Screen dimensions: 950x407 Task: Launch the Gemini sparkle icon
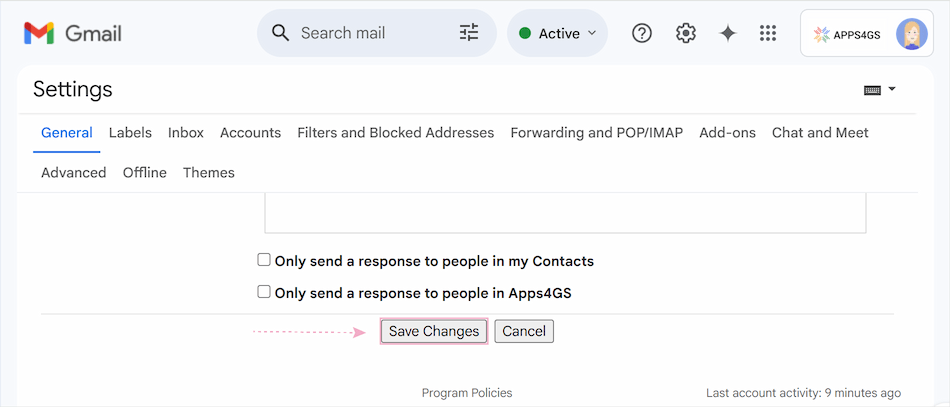tap(727, 33)
